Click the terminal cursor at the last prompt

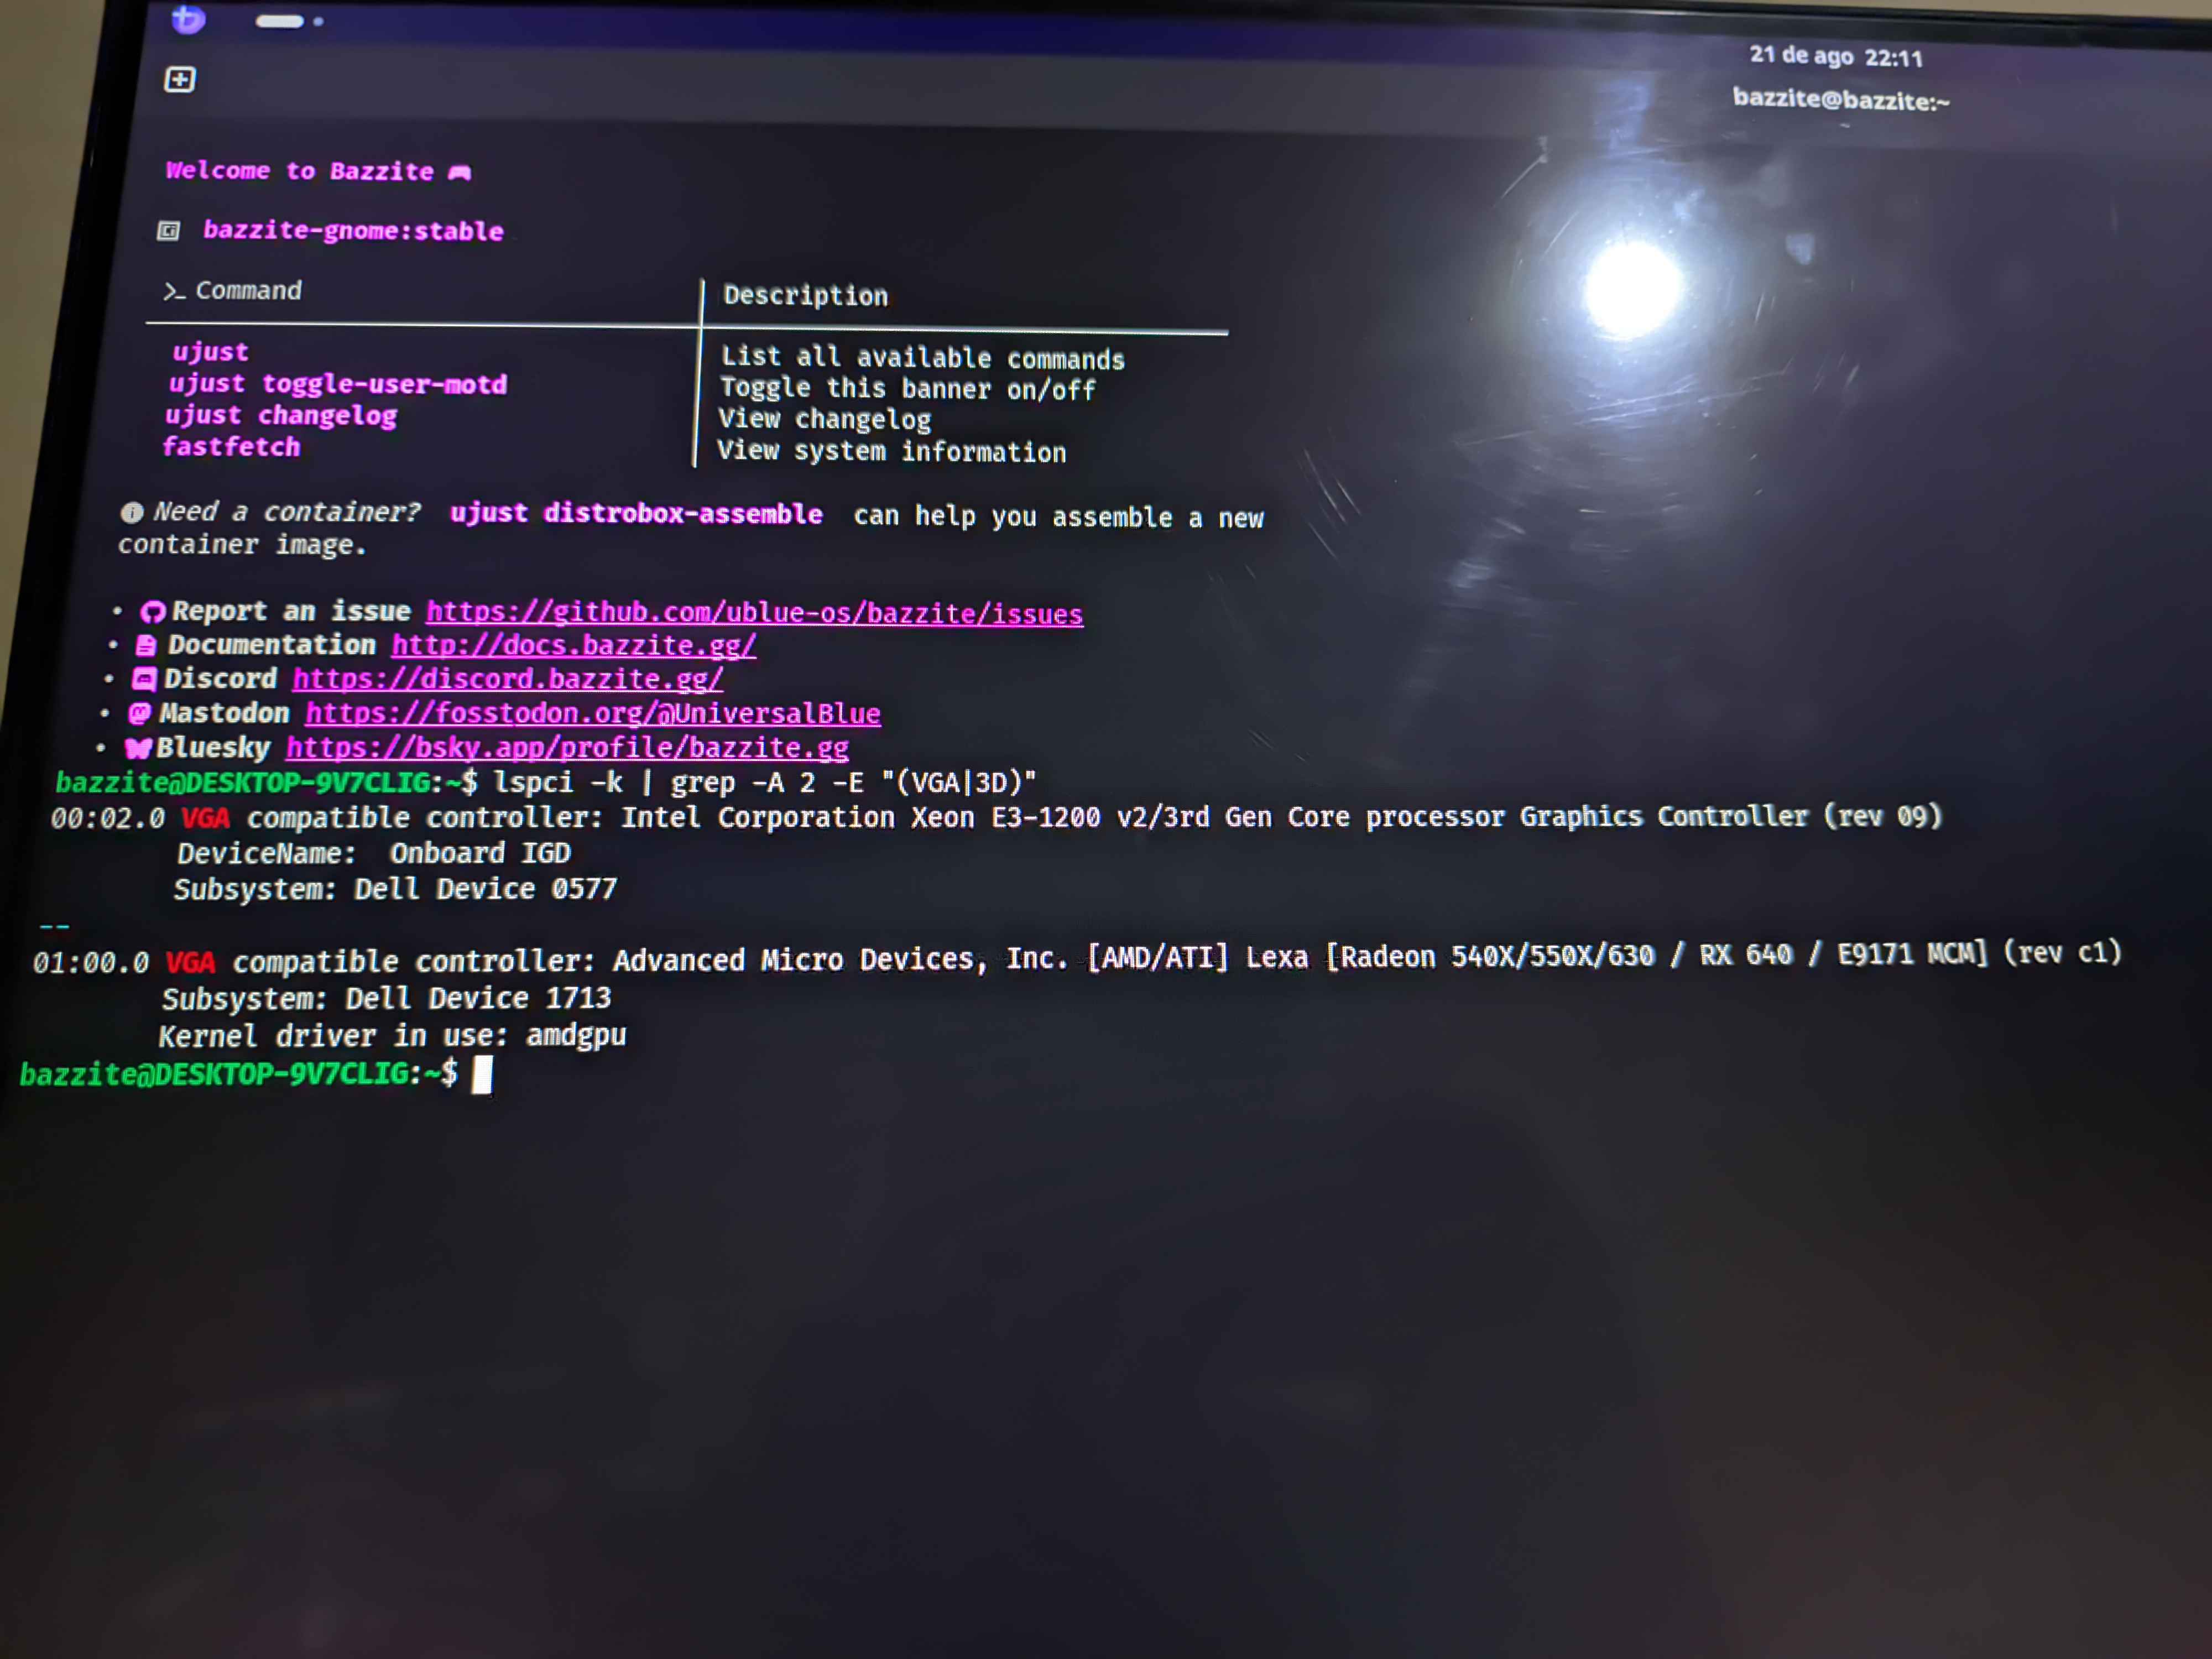click(482, 1075)
